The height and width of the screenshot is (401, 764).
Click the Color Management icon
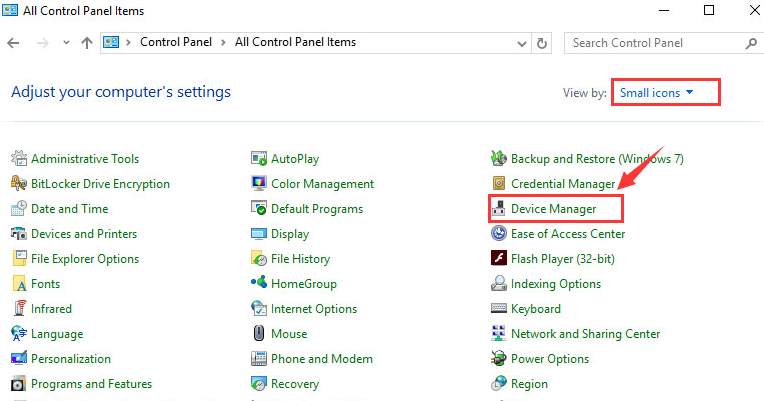pyautogui.click(x=259, y=183)
